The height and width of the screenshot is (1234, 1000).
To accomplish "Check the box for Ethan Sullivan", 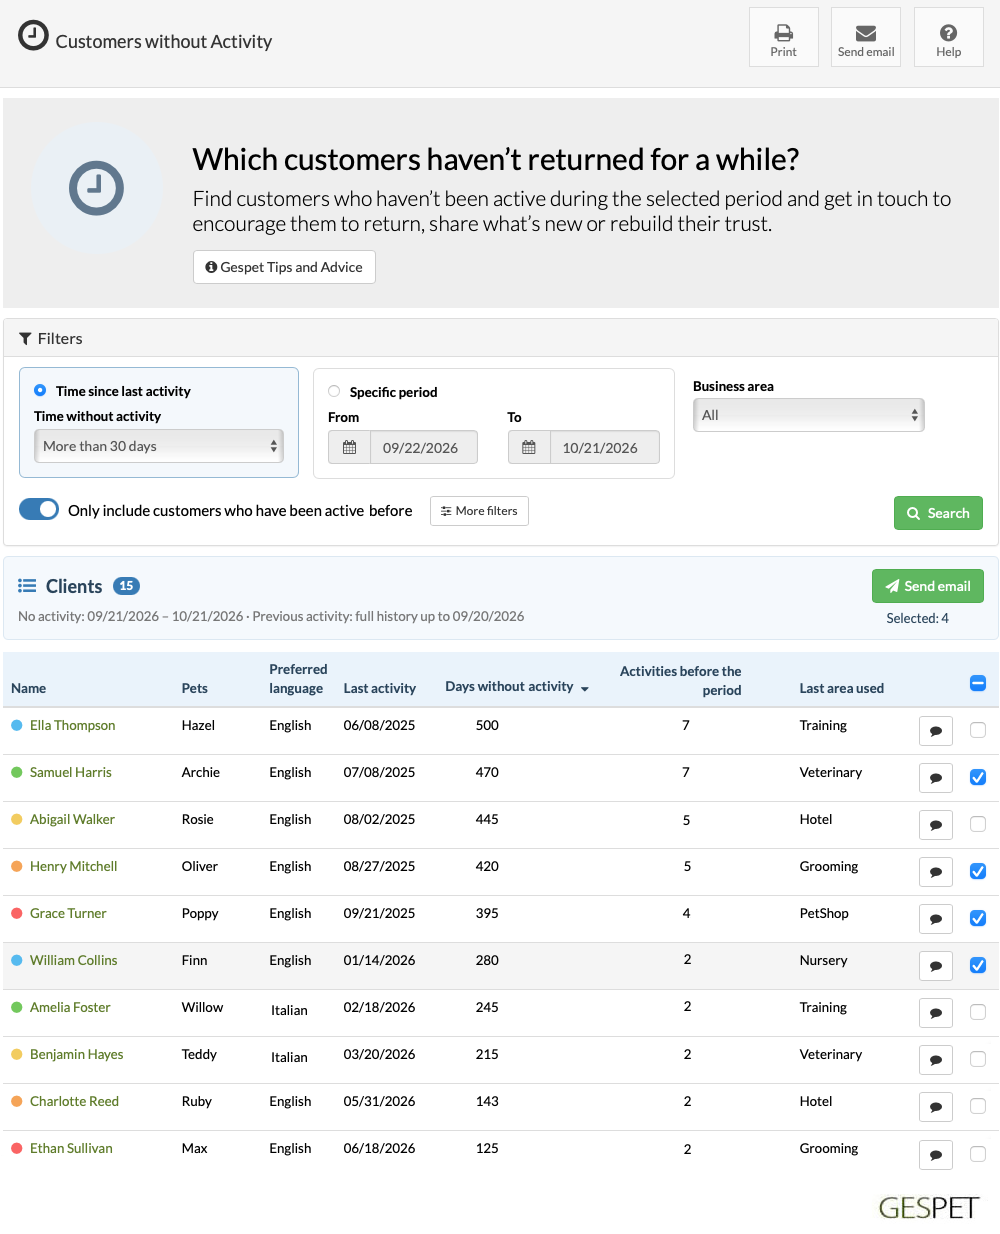I will click(978, 1153).
